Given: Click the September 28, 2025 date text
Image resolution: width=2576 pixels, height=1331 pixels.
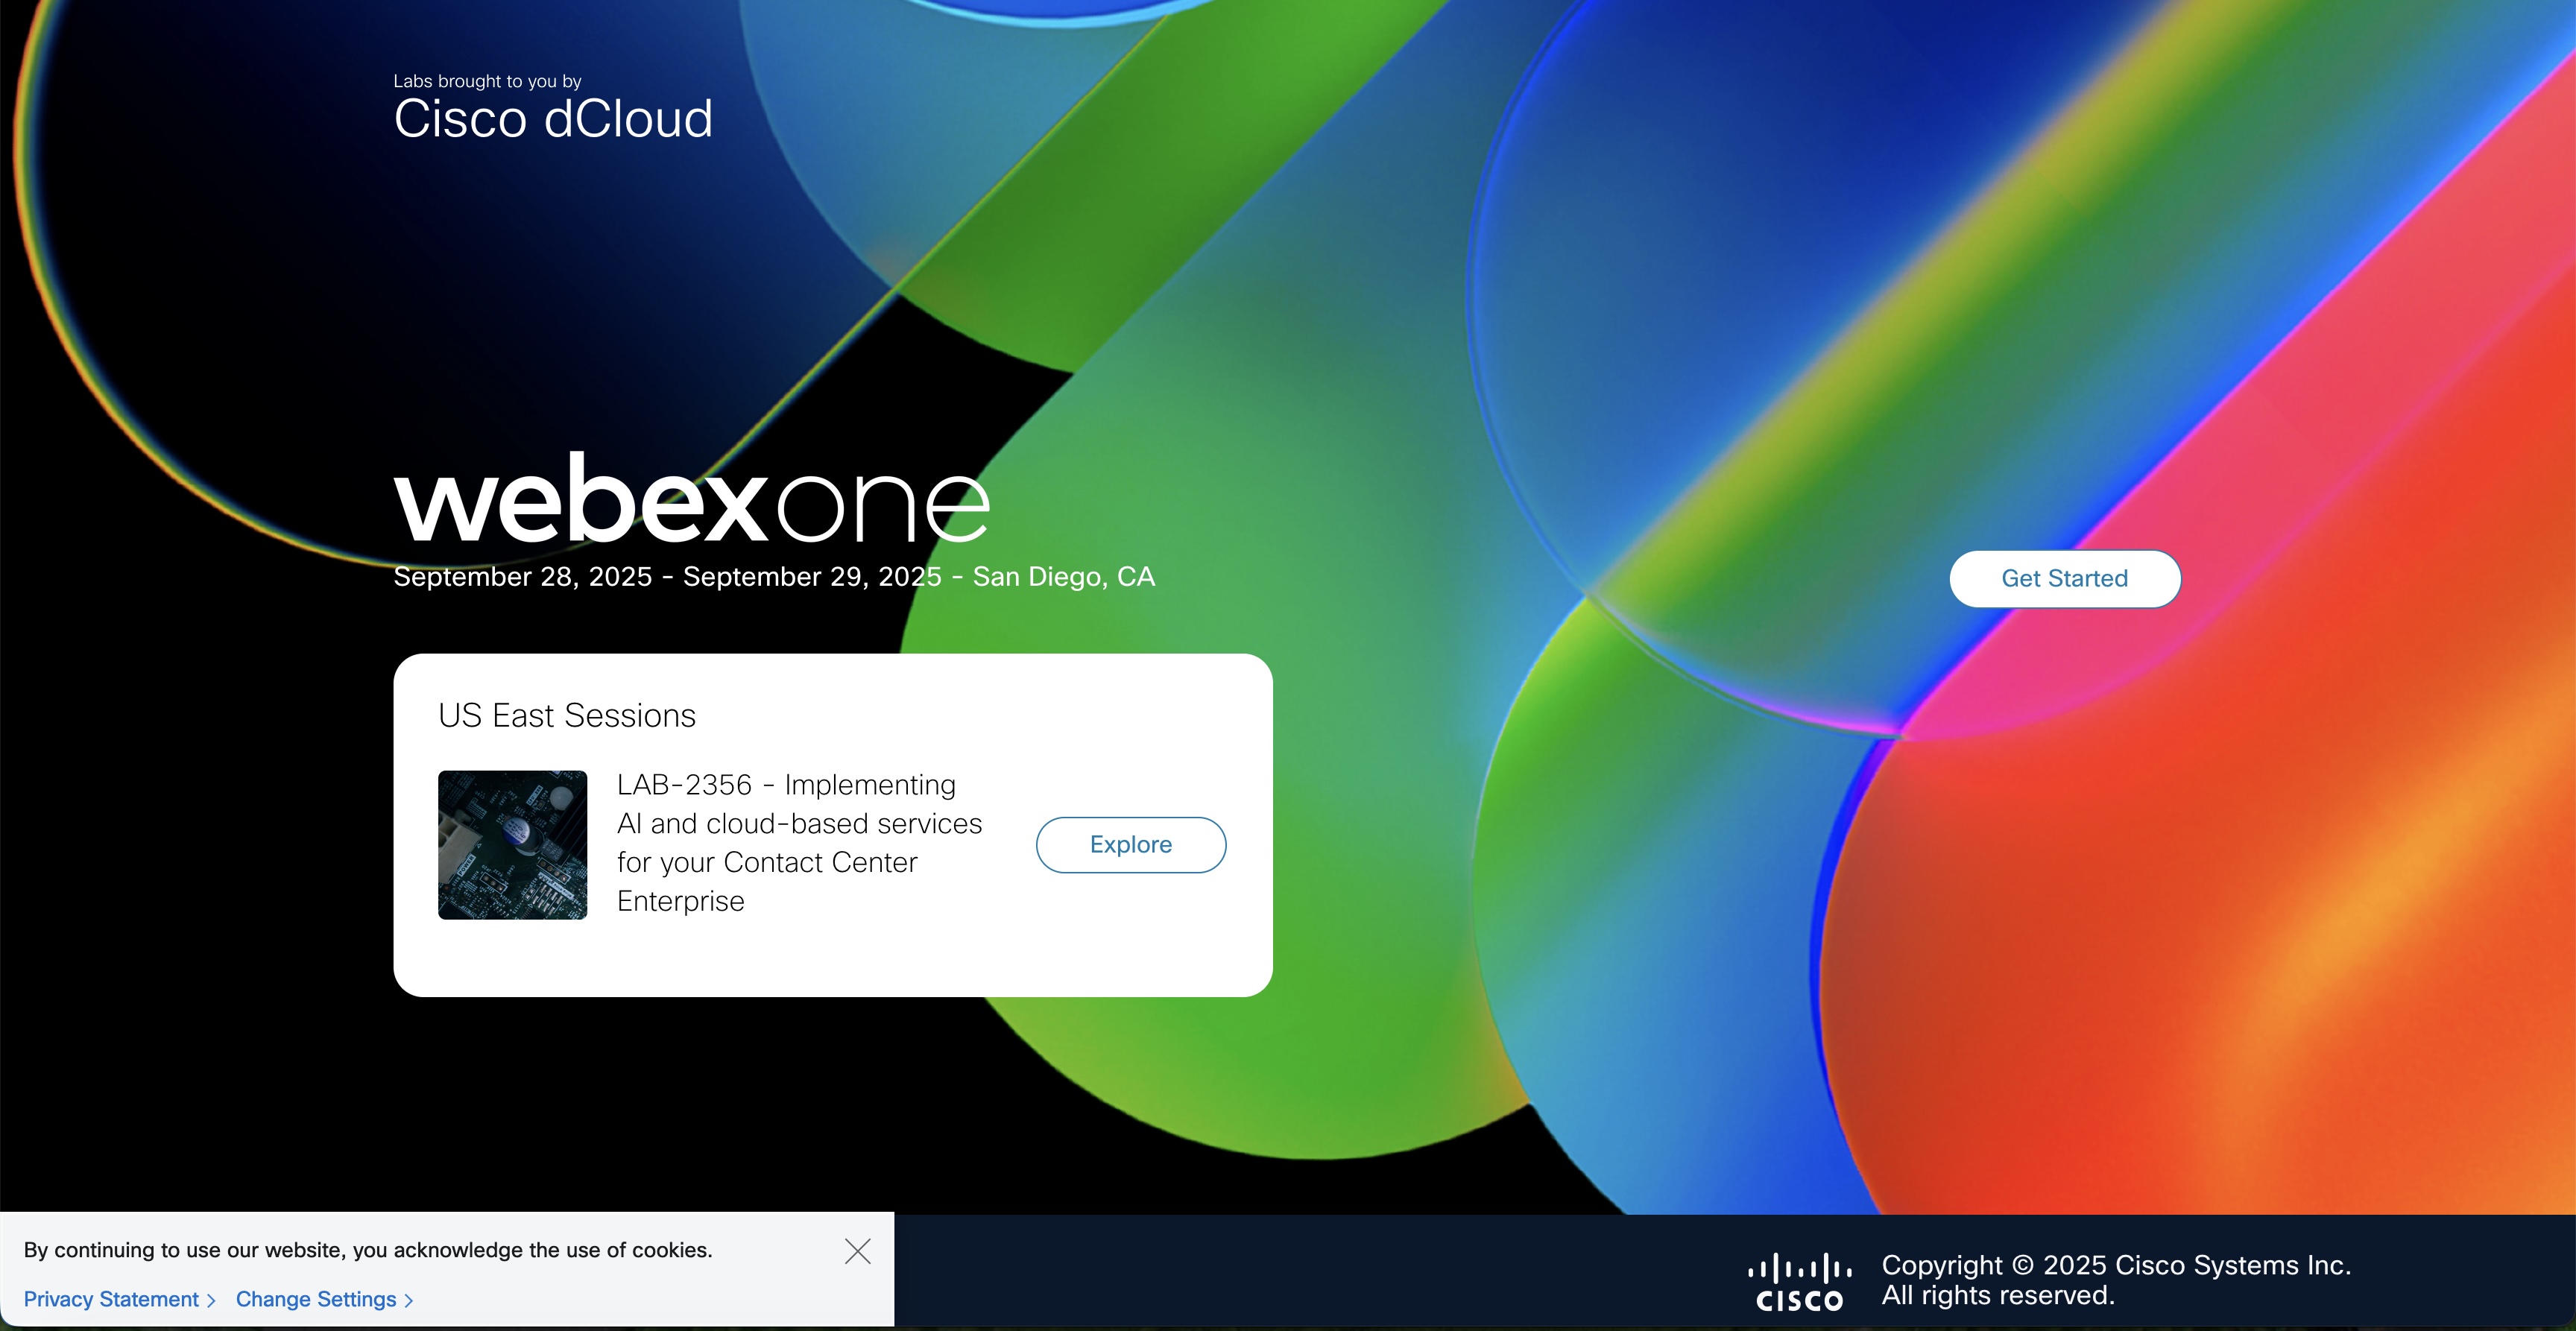Looking at the screenshot, I should pos(522,577).
